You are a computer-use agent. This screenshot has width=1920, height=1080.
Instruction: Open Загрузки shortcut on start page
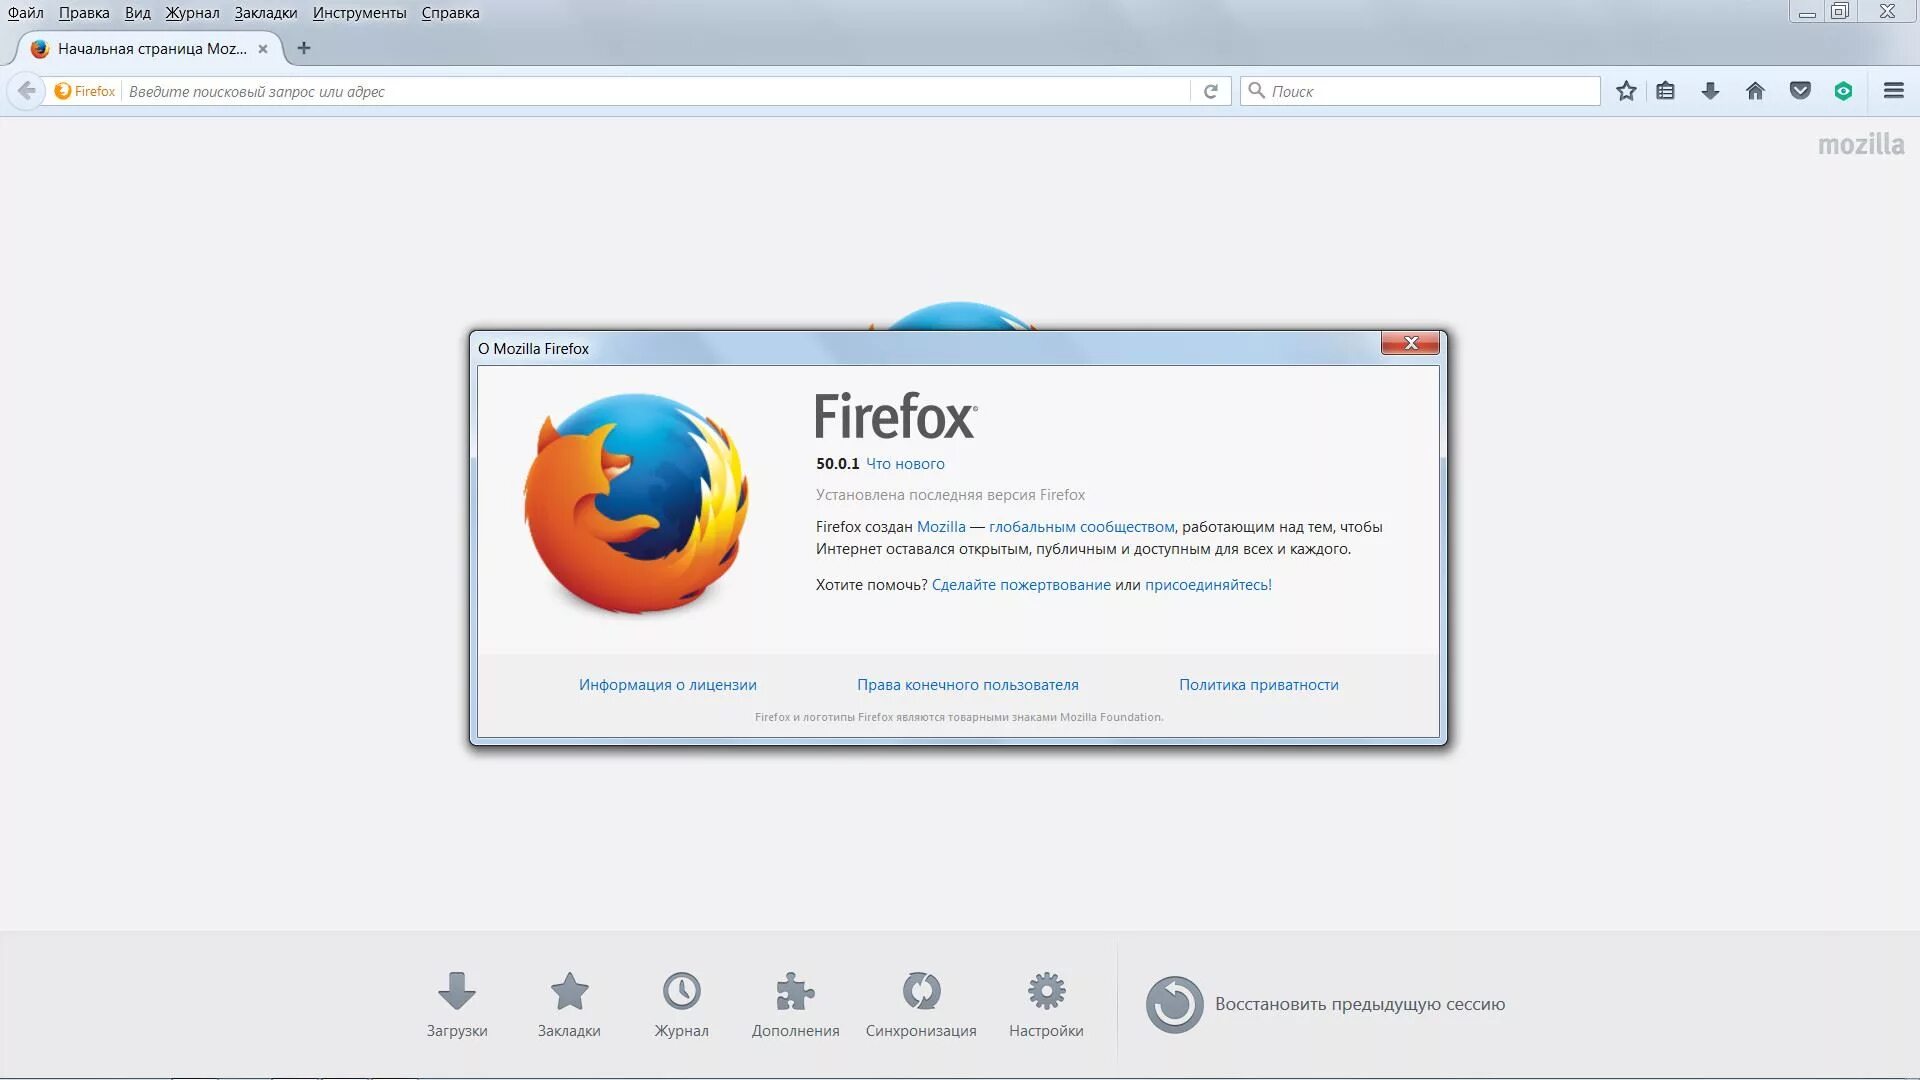coord(457,1004)
